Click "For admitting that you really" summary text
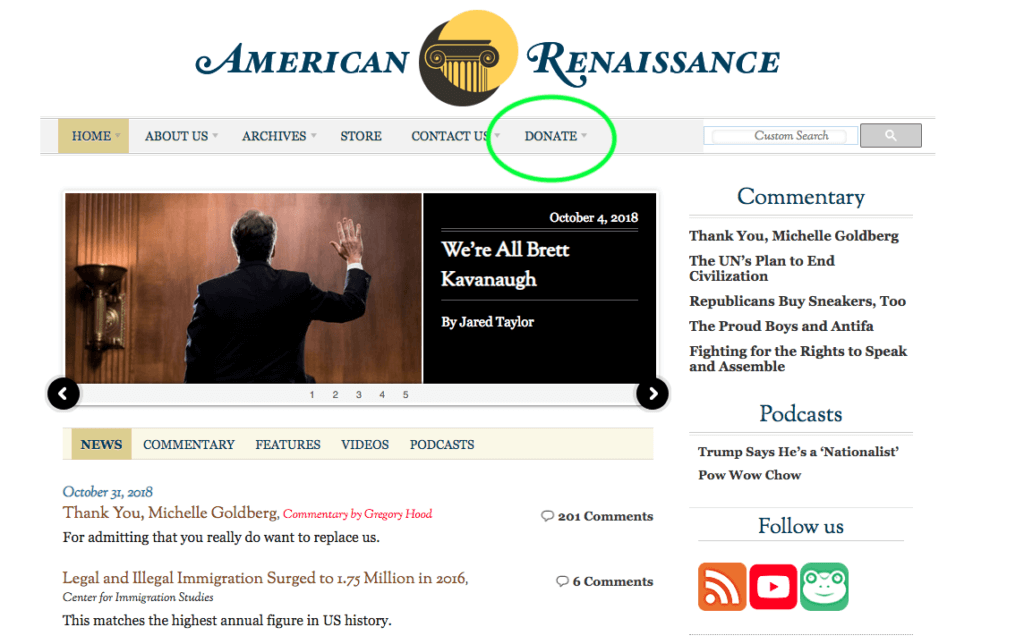The image size is (1024, 644). (221, 538)
